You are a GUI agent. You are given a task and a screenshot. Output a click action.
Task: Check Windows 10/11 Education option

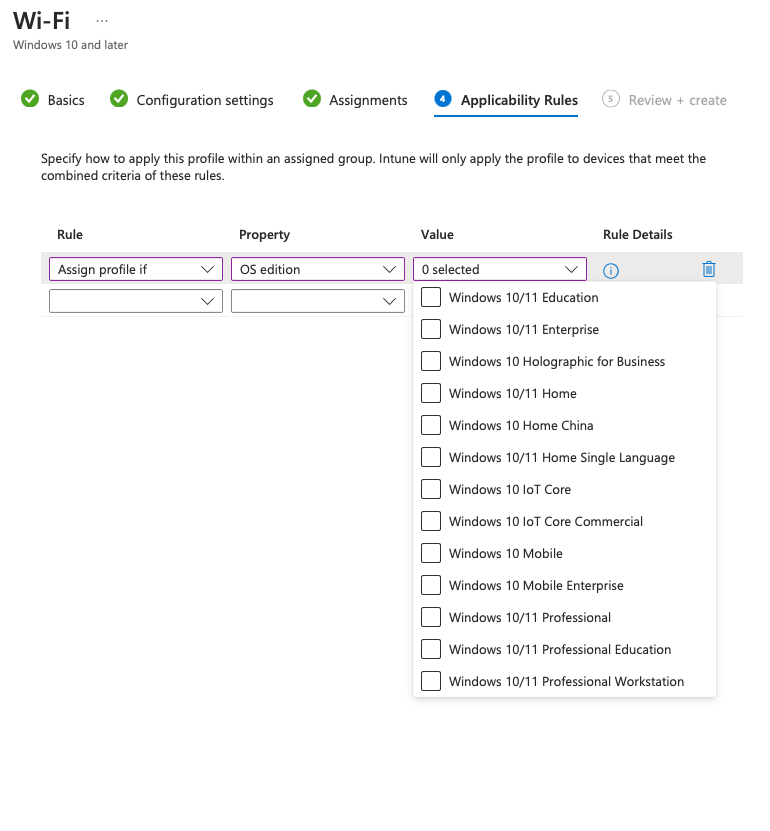(431, 297)
